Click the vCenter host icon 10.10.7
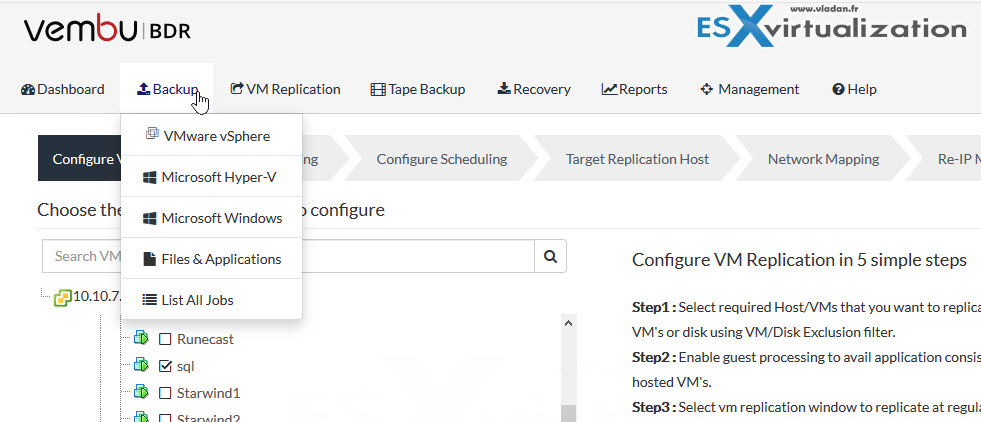 [x=62, y=298]
